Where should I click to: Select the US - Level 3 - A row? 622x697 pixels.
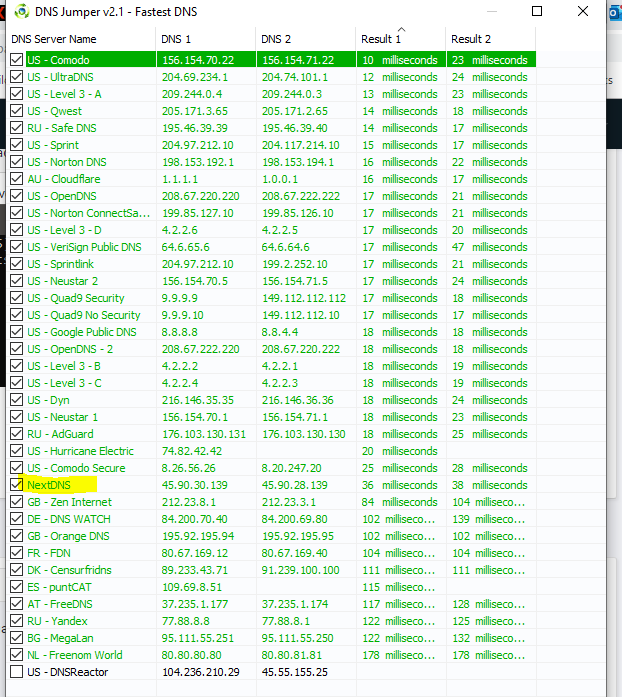click(x=64, y=94)
